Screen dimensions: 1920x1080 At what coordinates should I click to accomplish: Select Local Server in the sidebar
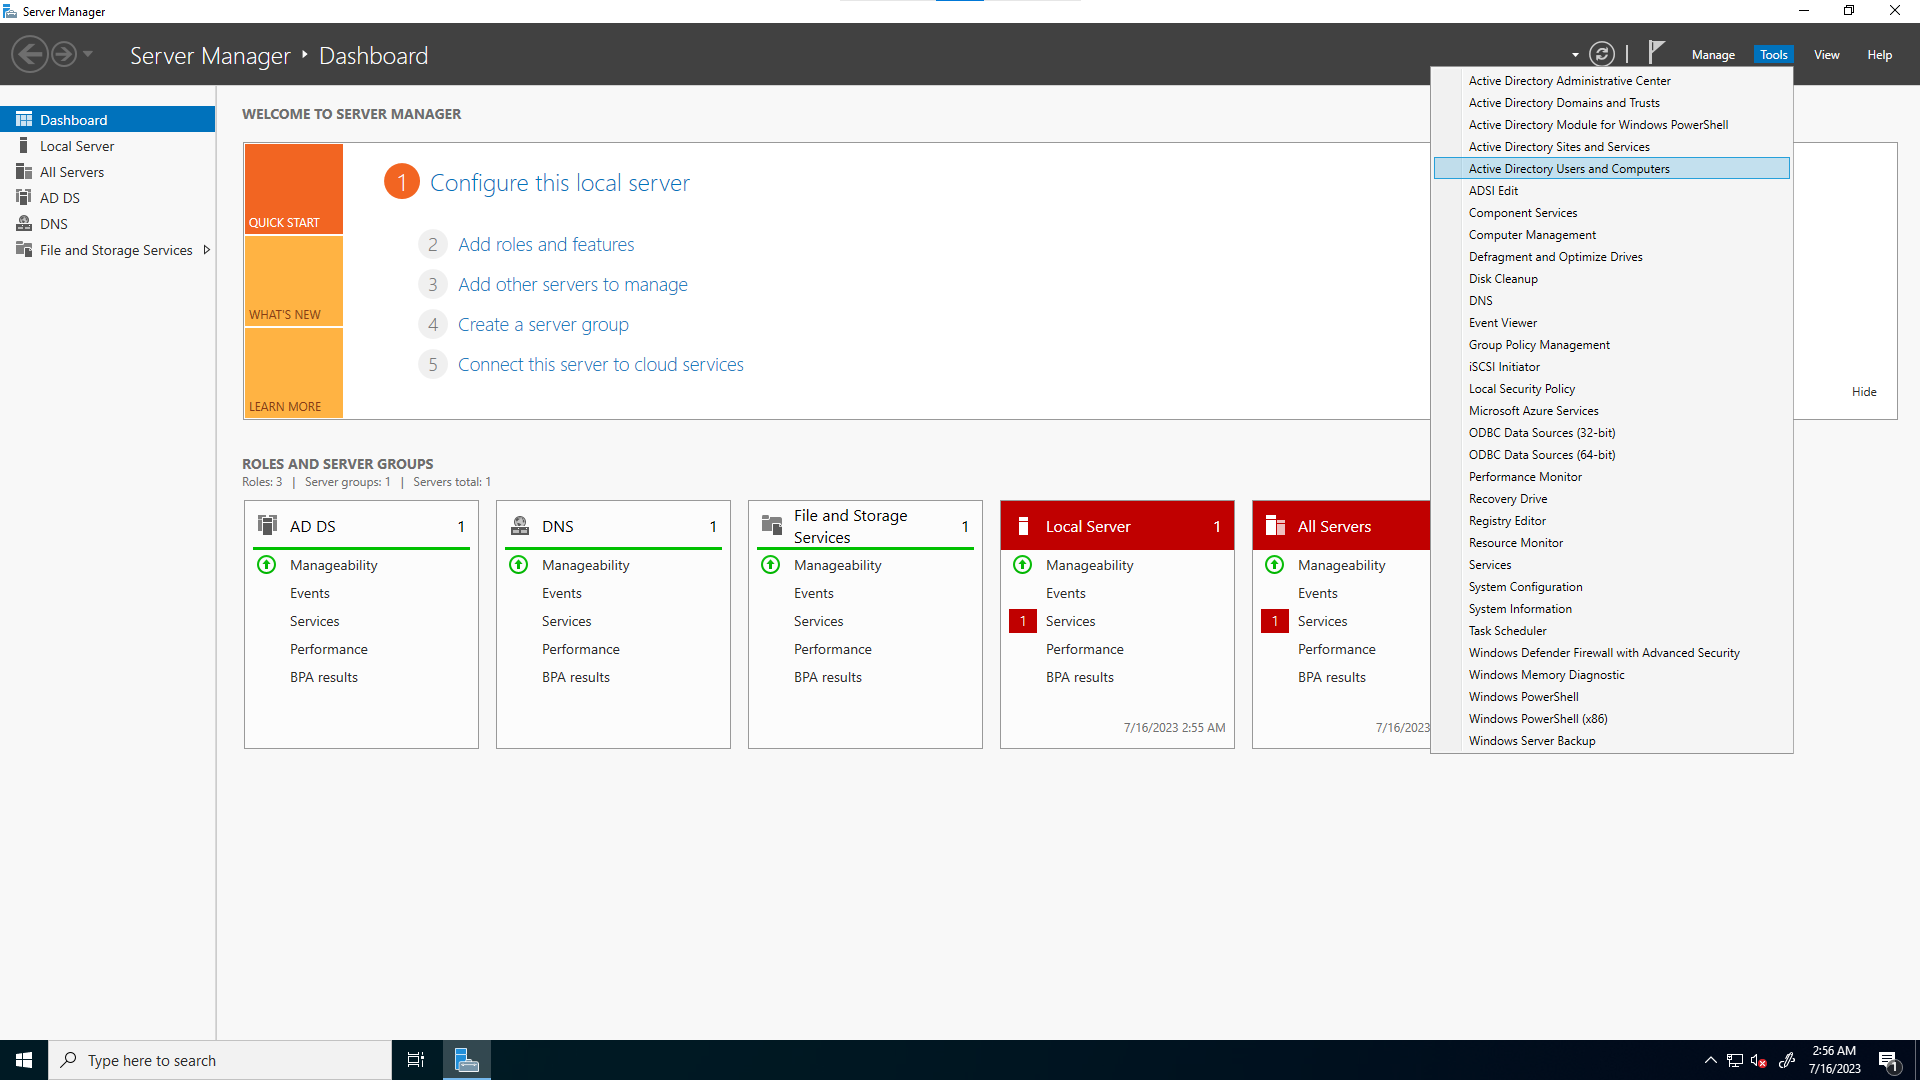(108, 146)
